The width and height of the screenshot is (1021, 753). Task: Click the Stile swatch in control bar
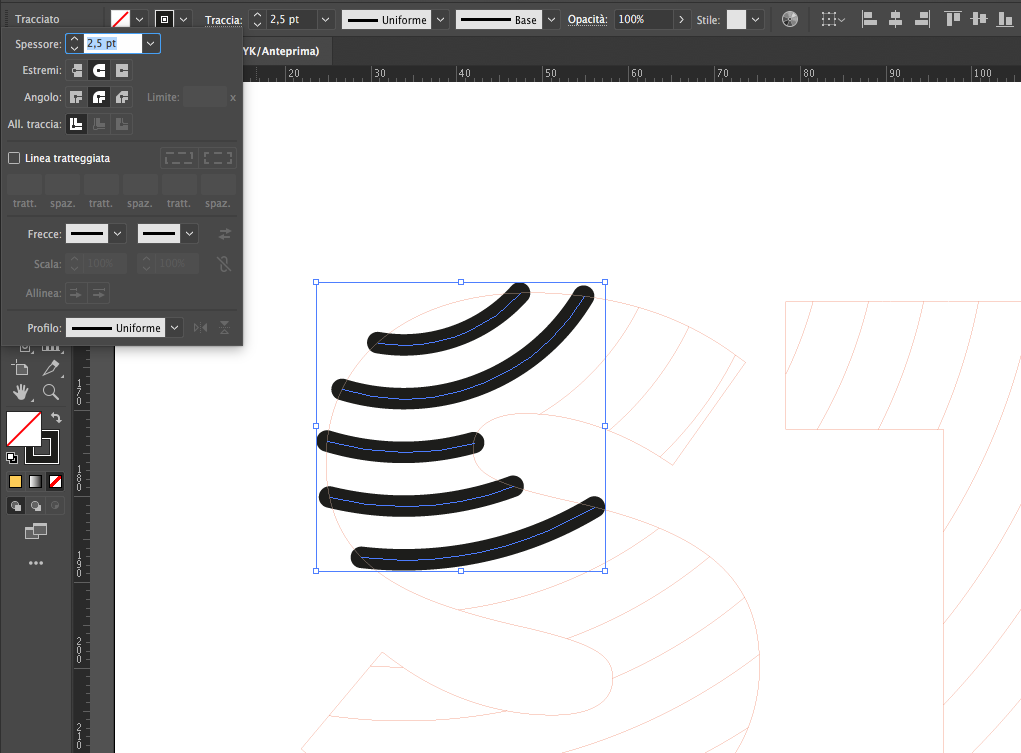[736, 20]
